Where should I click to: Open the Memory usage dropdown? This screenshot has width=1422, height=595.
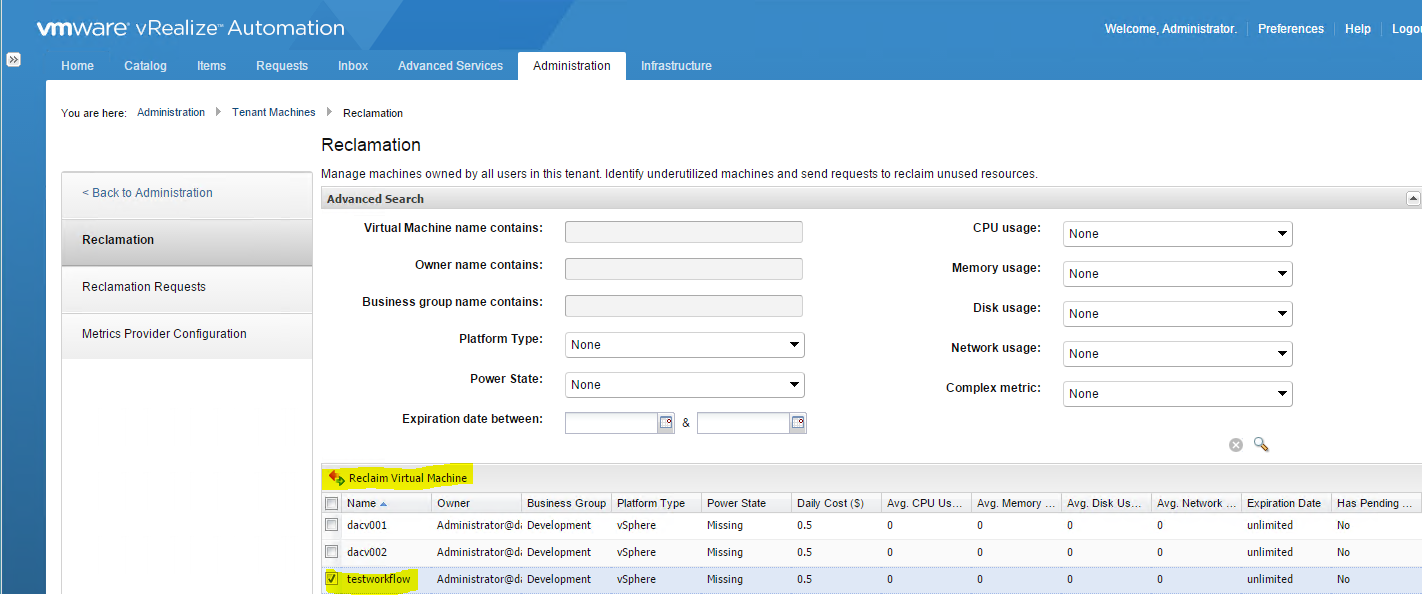coord(1178,274)
